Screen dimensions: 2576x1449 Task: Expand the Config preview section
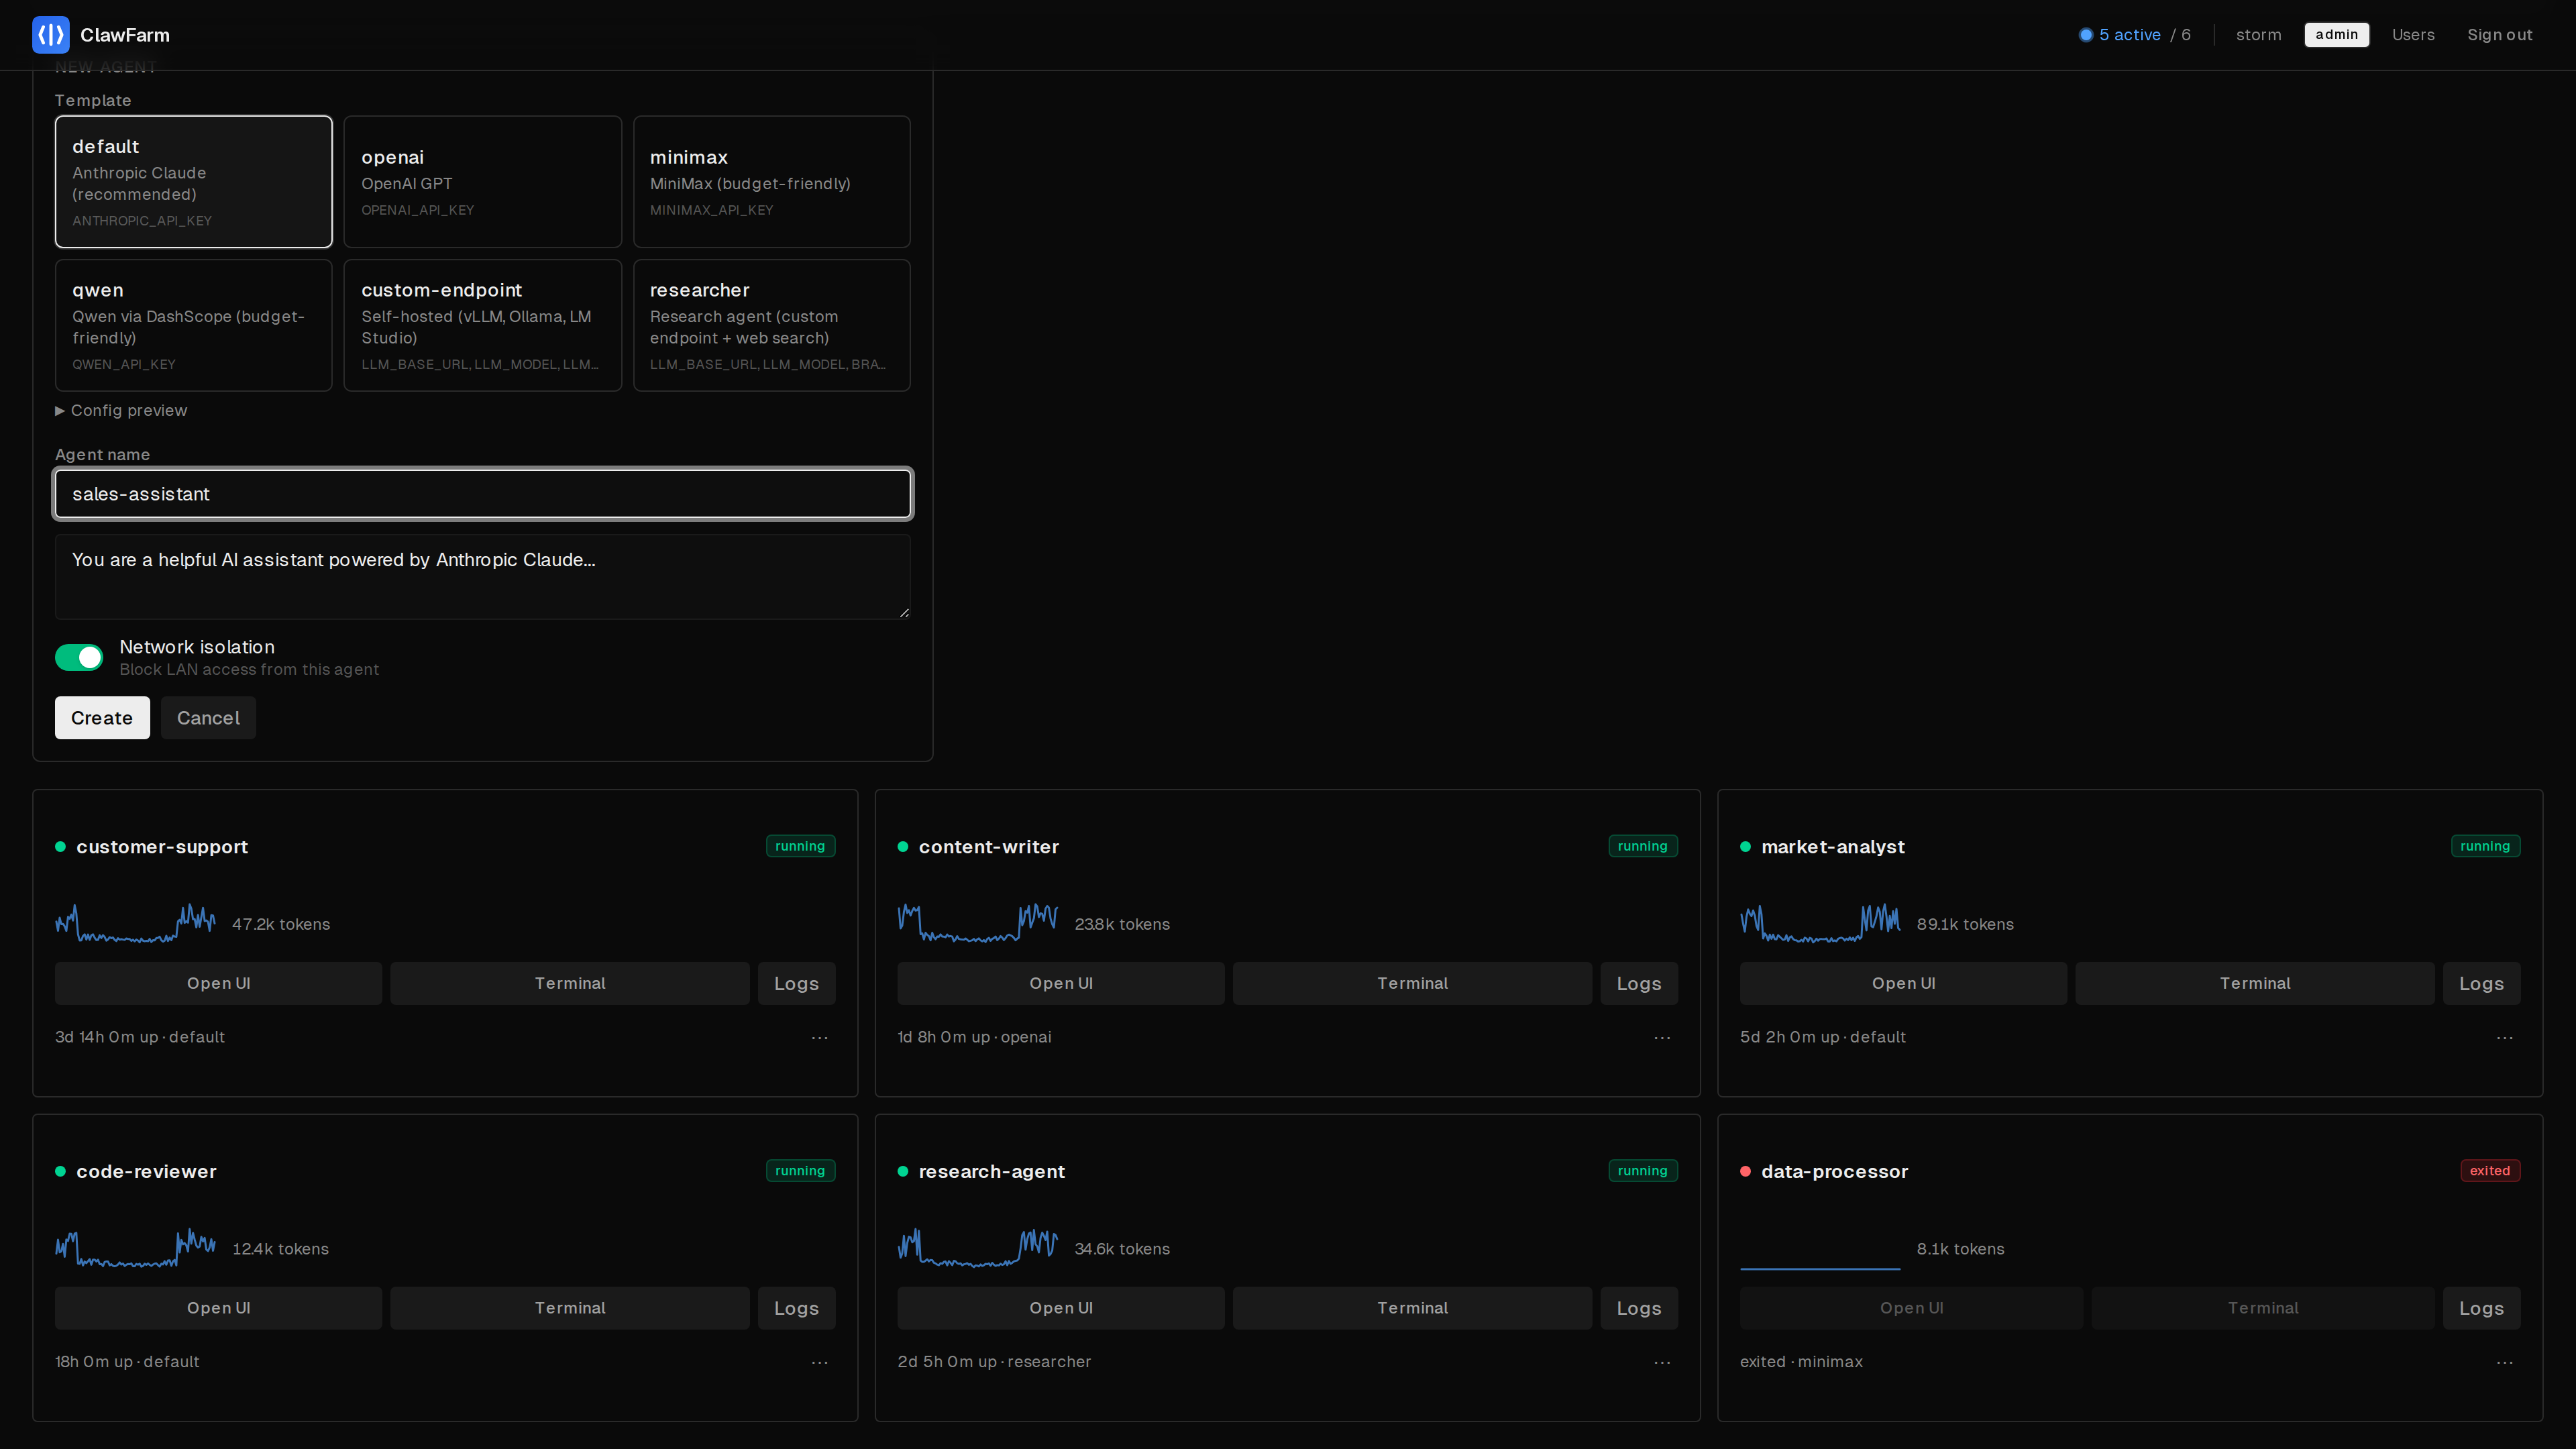click(x=121, y=410)
